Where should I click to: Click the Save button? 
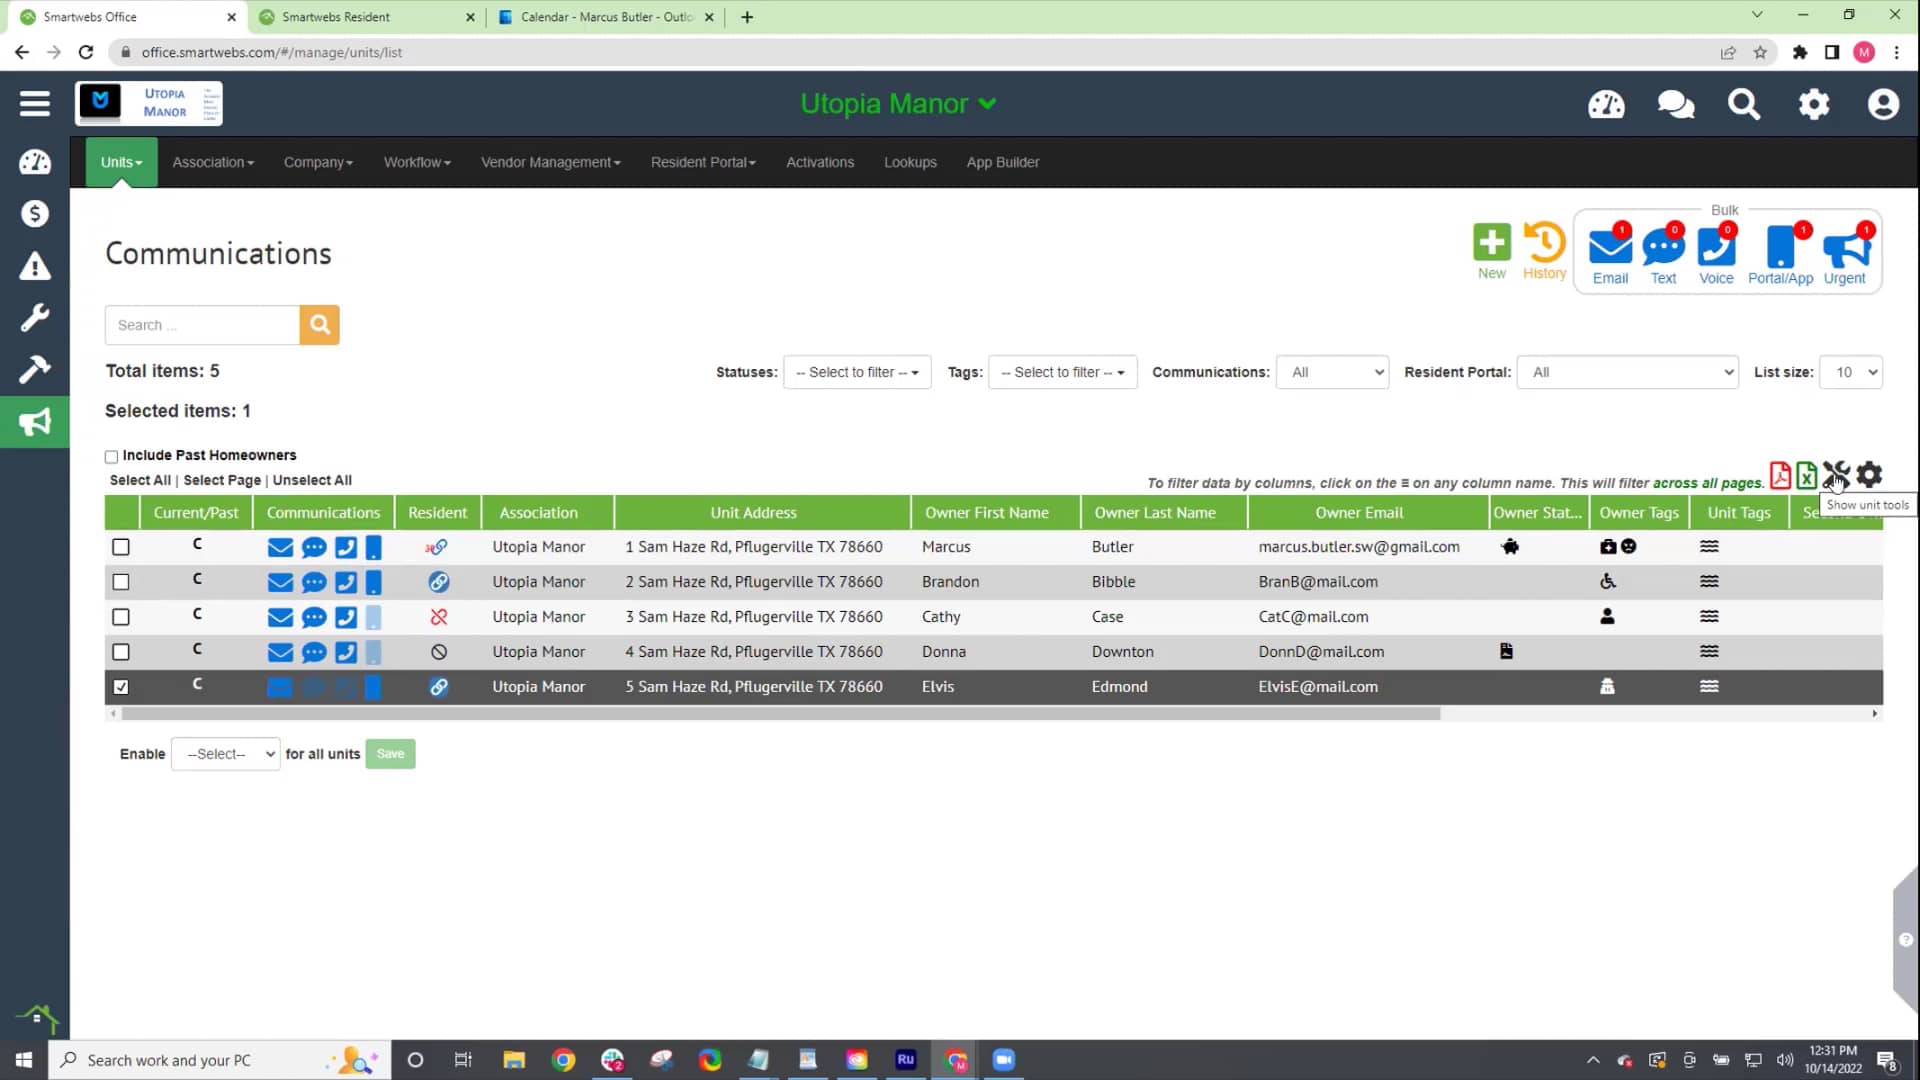click(x=390, y=754)
